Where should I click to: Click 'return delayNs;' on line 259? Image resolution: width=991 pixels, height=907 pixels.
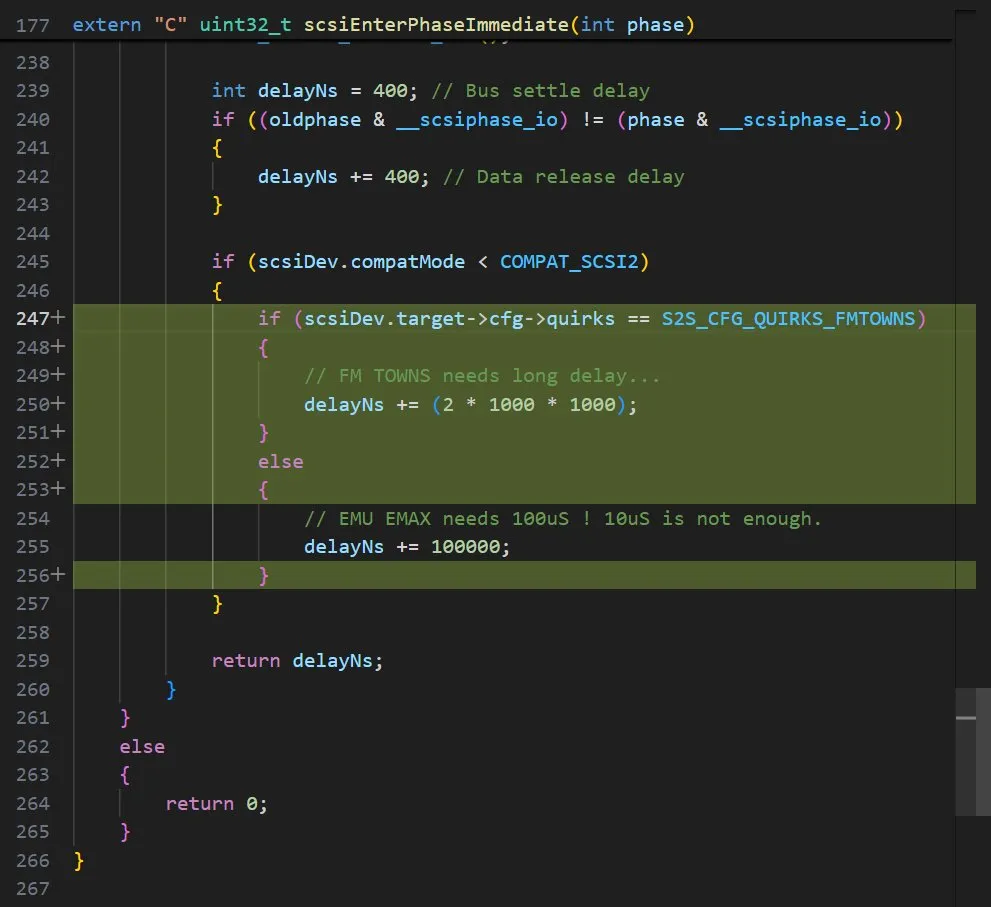[x=297, y=661]
